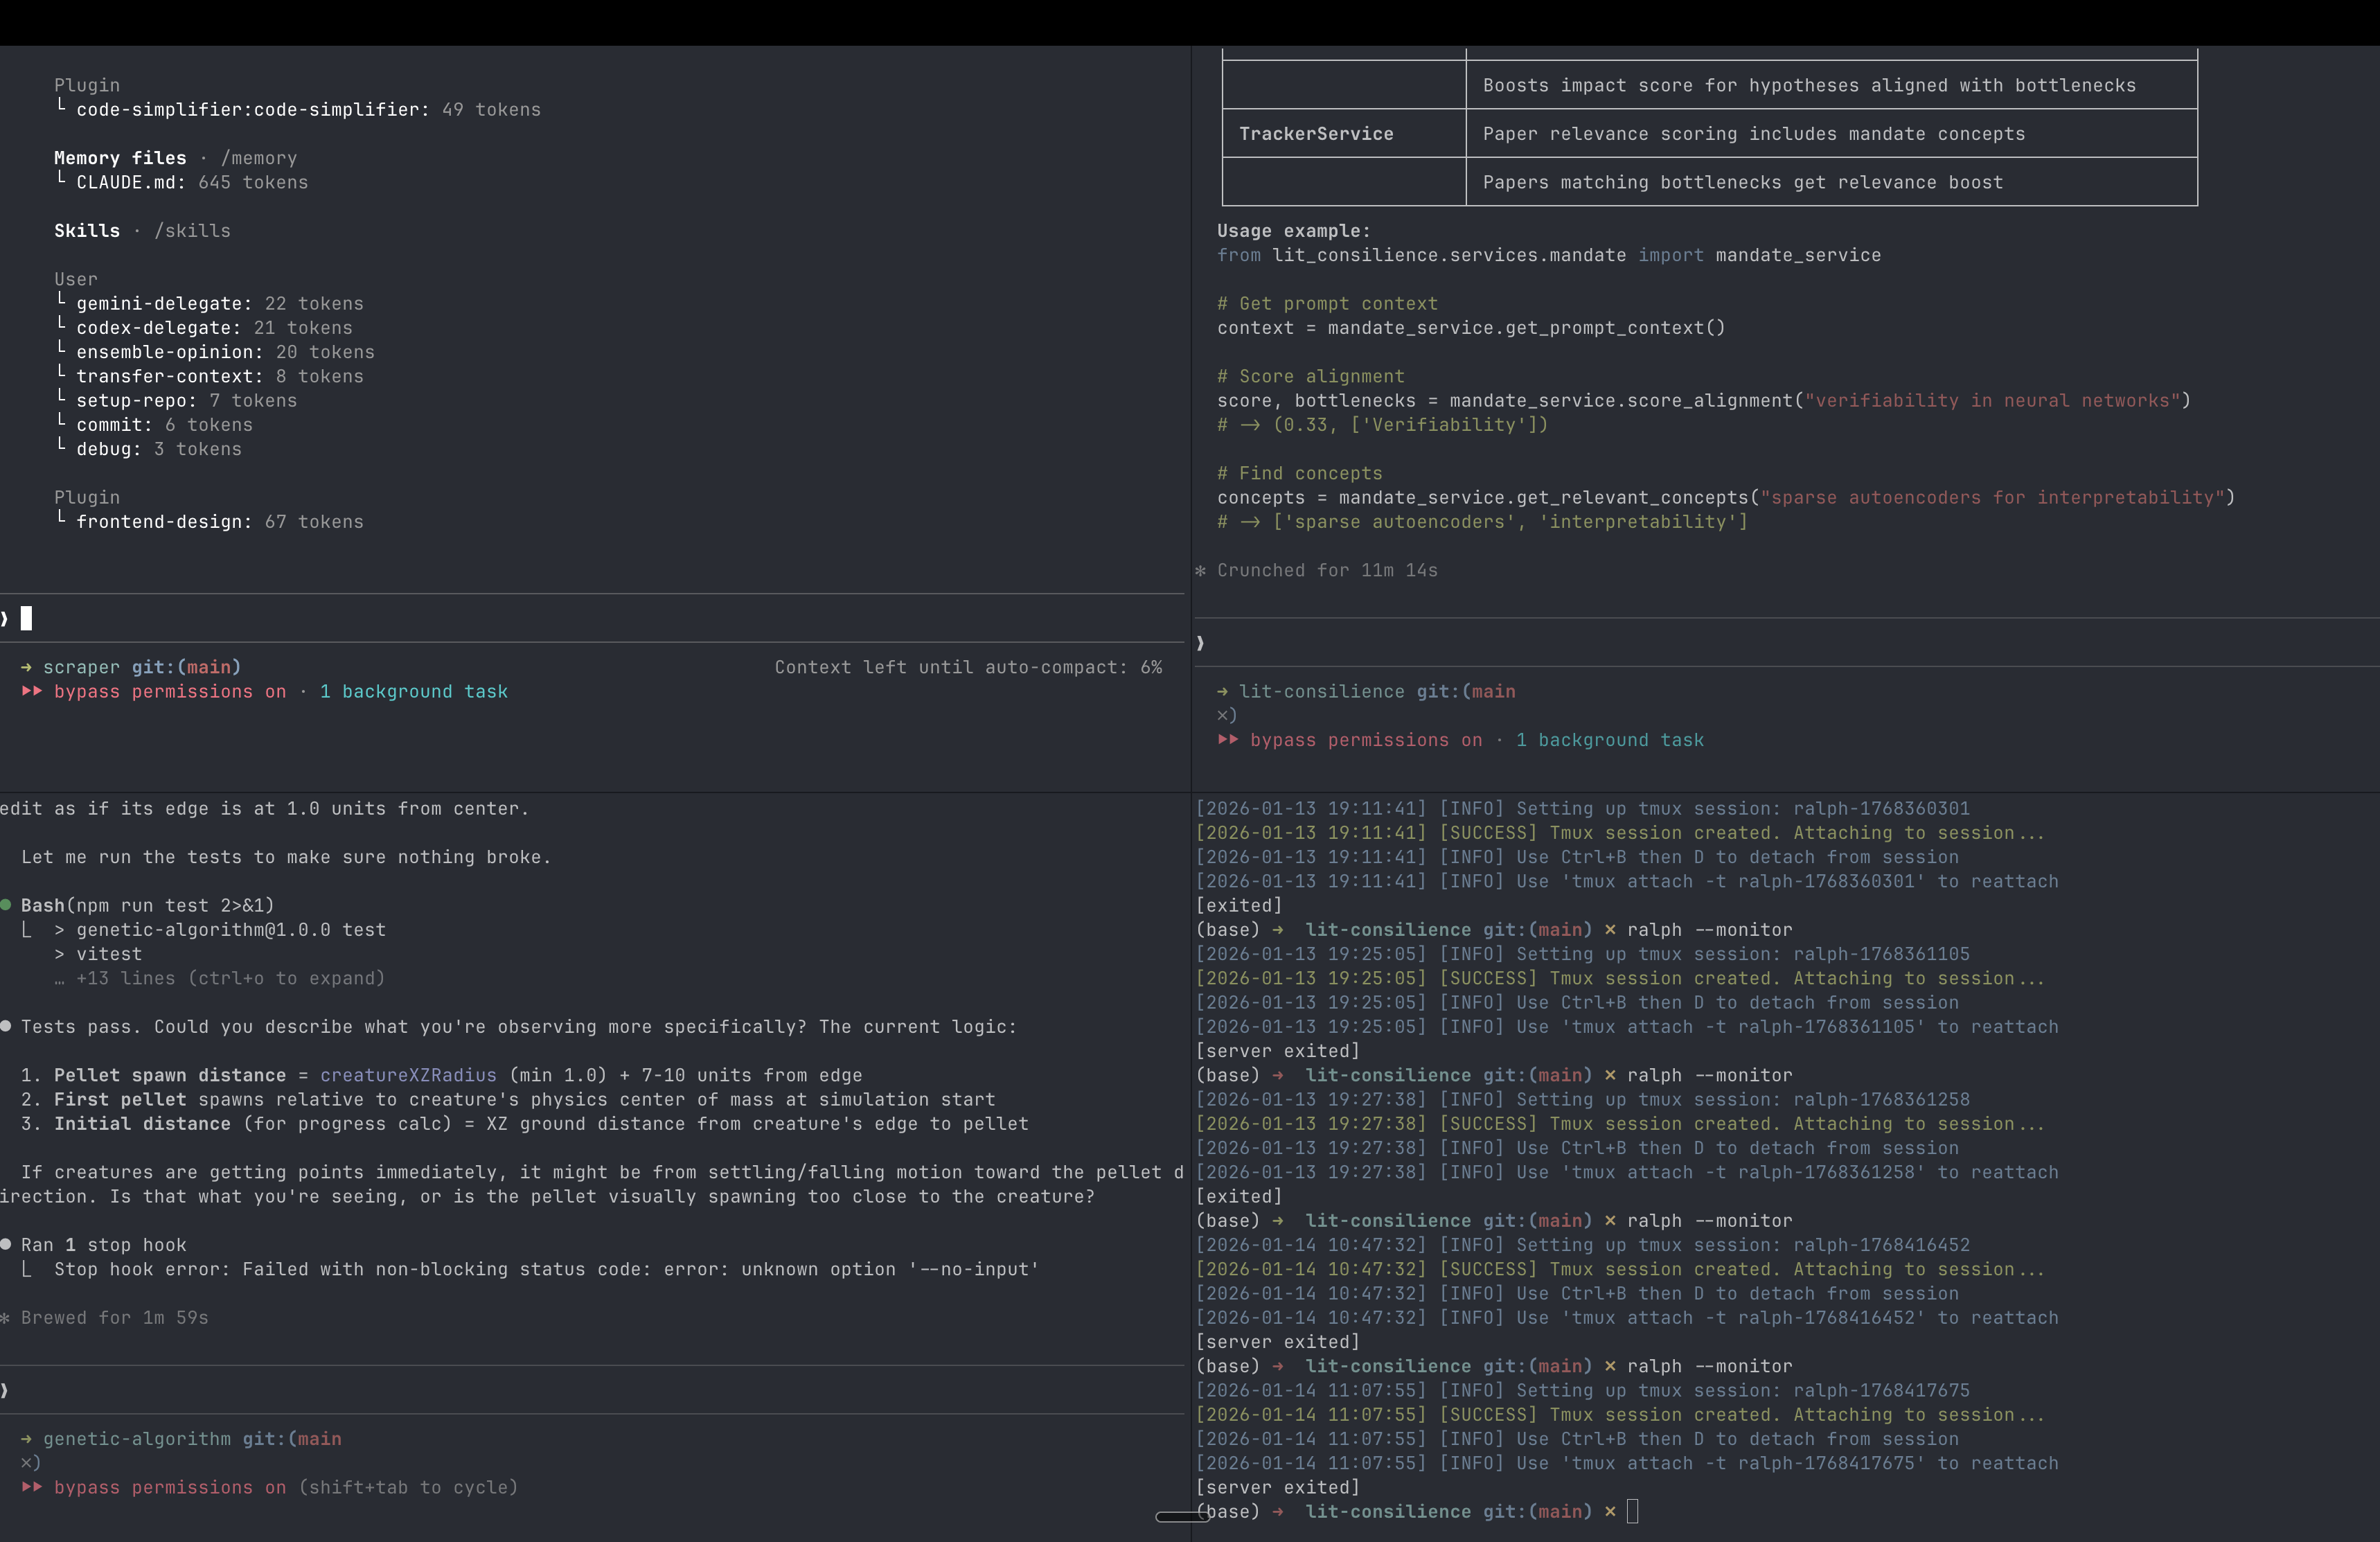Click the genetic-algorithm prompt arrow icon
2380x1542 pixels.
26,1439
